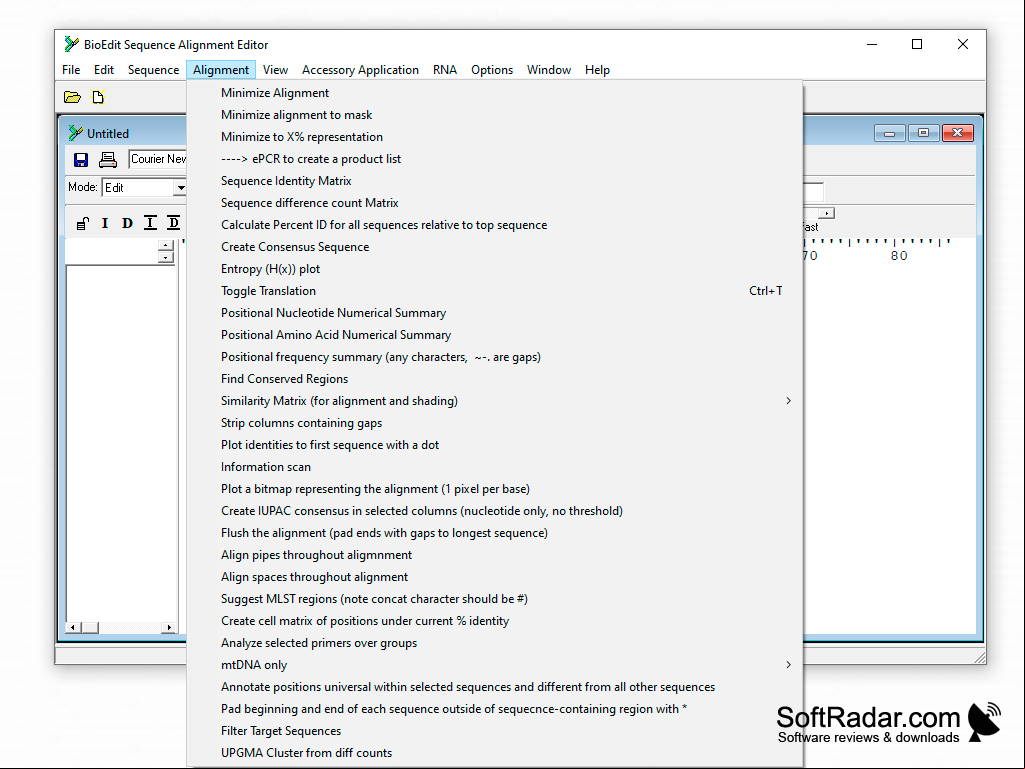Select UPGMA Cluster from diff counts
This screenshot has width=1025, height=769.
[495, 753]
